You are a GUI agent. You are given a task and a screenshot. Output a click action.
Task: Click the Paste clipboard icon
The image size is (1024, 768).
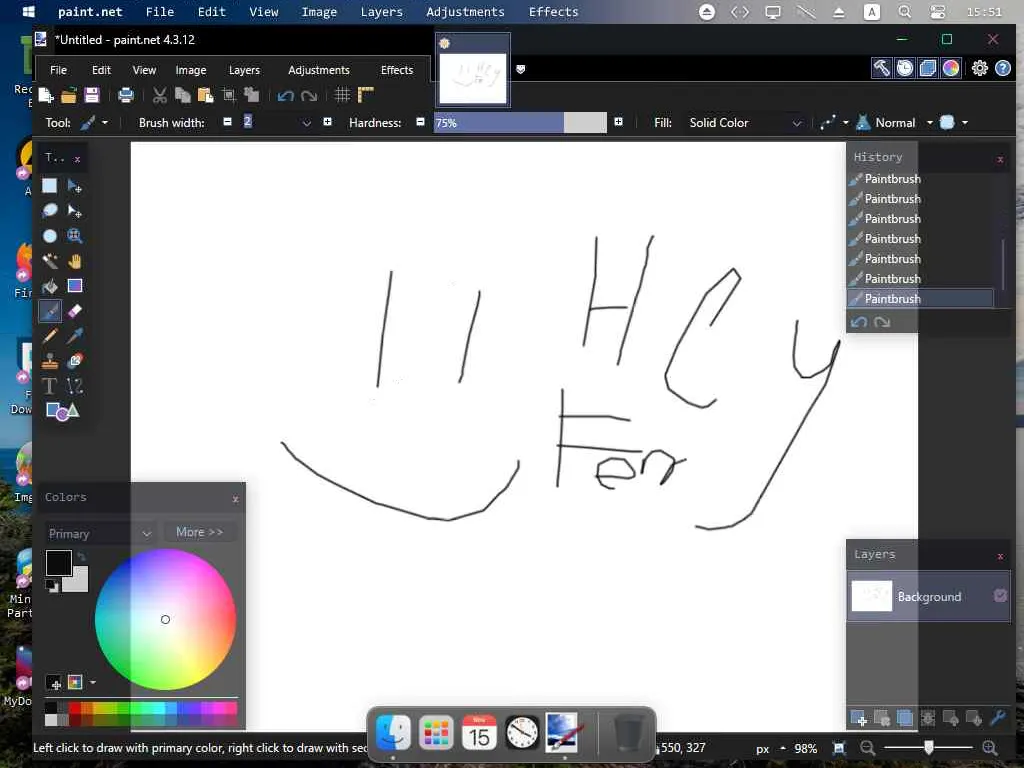click(205, 95)
